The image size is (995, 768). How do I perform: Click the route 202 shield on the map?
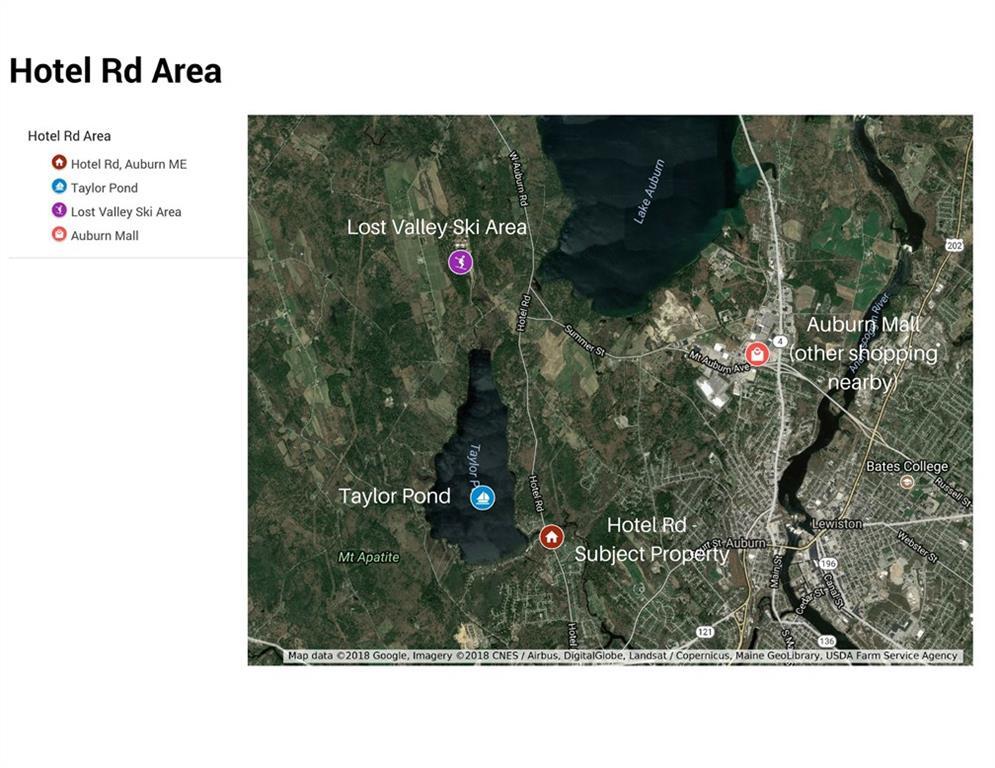tap(954, 245)
